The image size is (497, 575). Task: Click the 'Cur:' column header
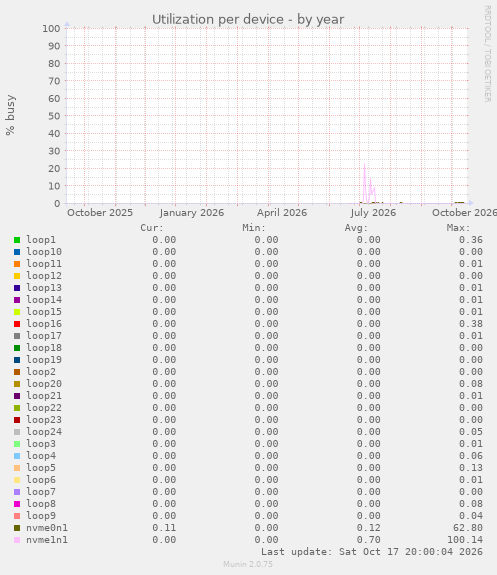pos(152,228)
